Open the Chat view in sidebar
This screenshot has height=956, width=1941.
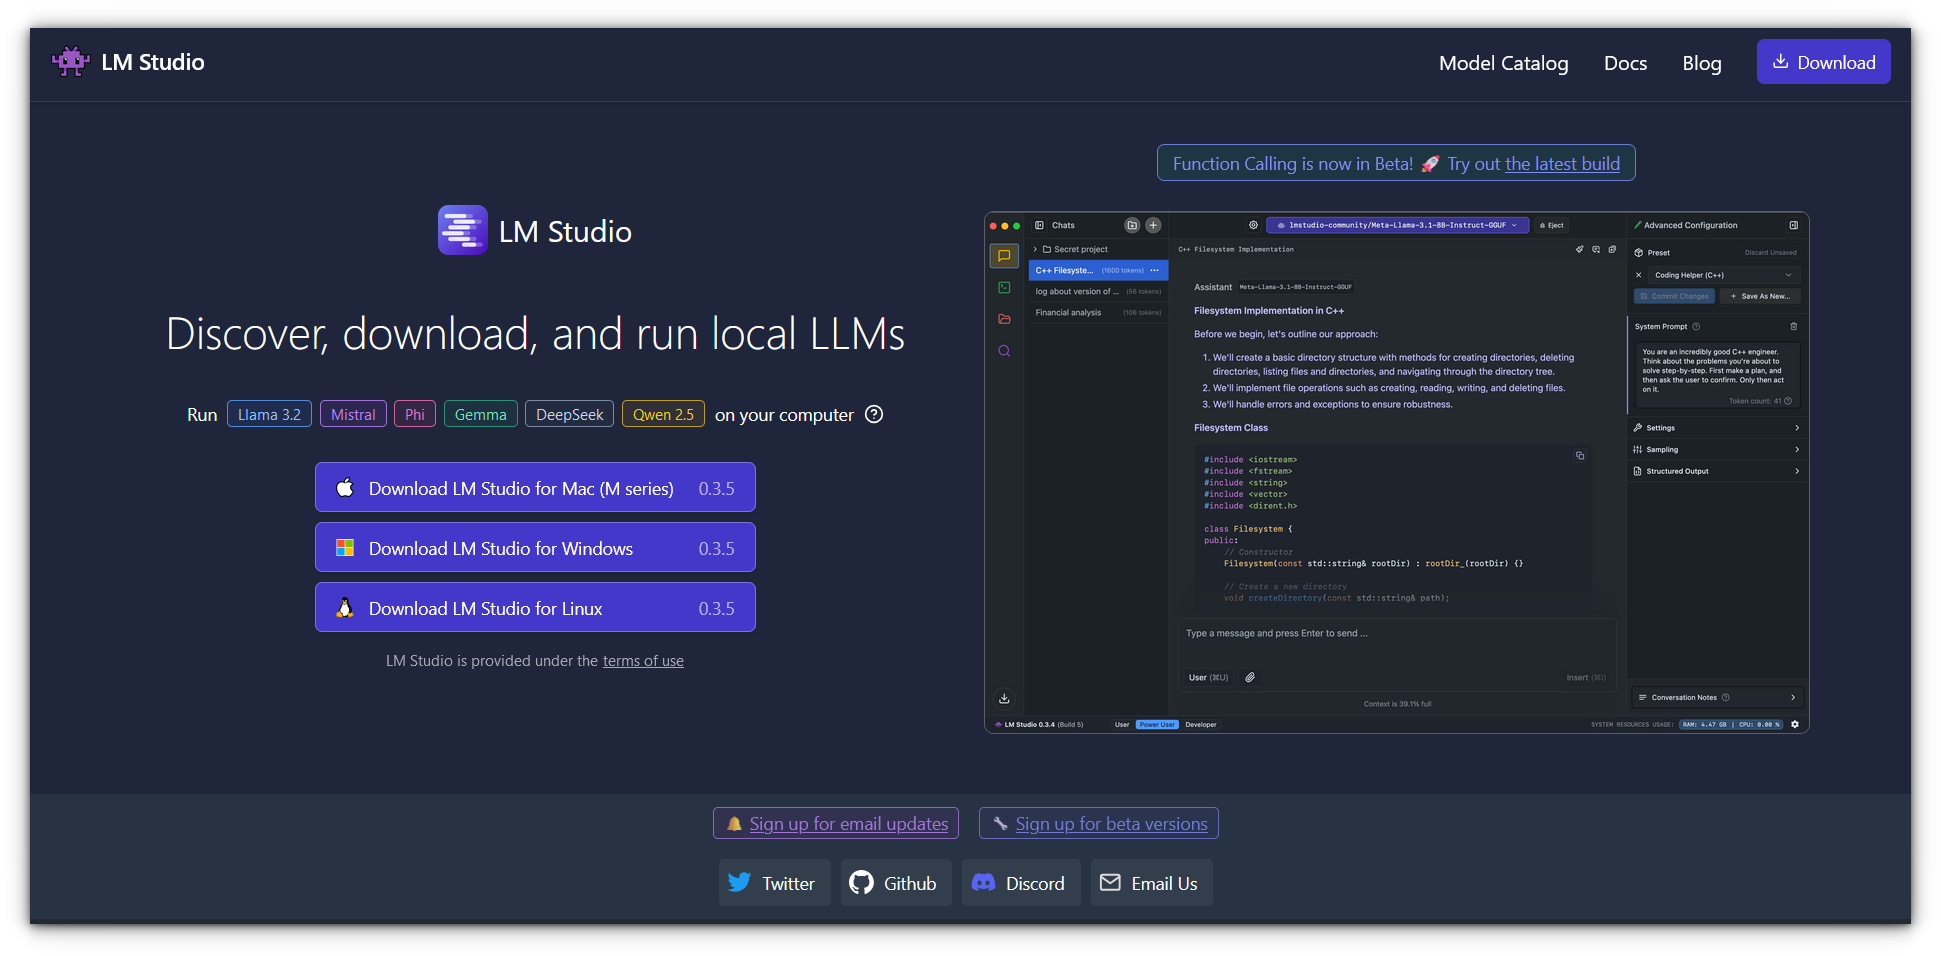(x=1004, y=256)
